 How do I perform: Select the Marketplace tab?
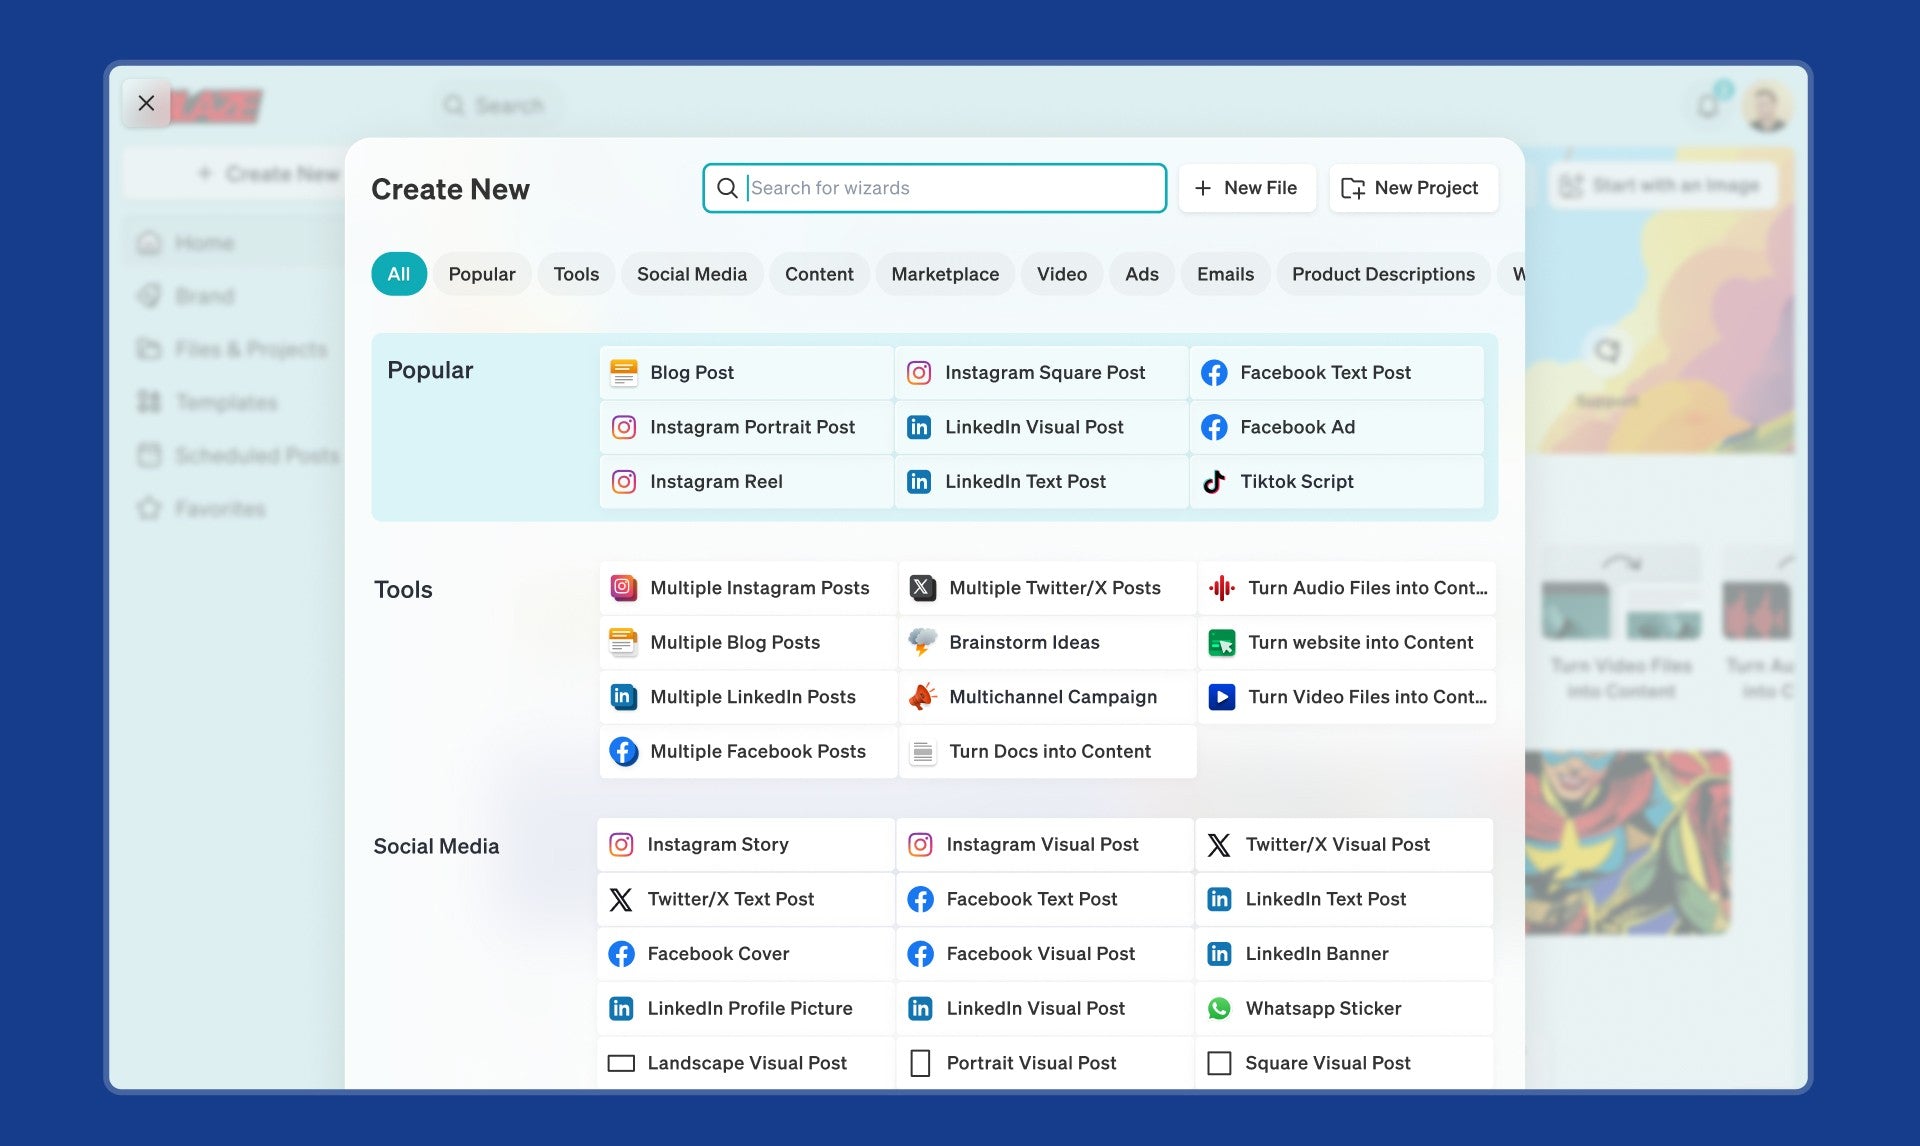click(x=945, y=274)
